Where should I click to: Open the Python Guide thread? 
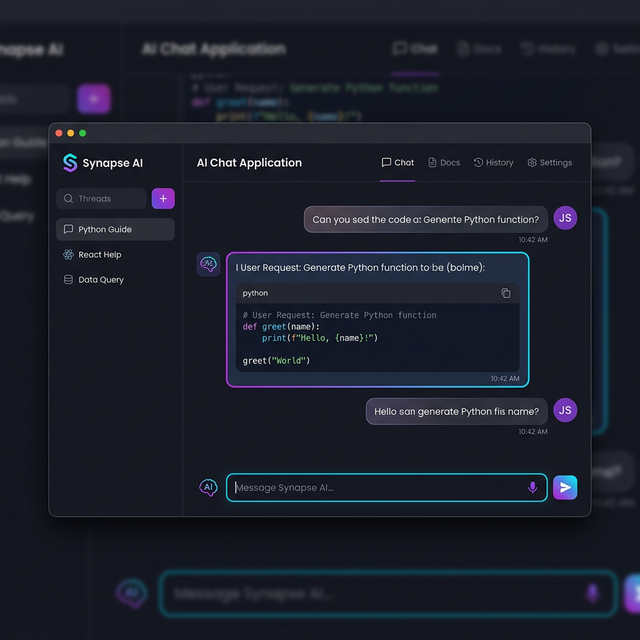click(x=115, y=229)
